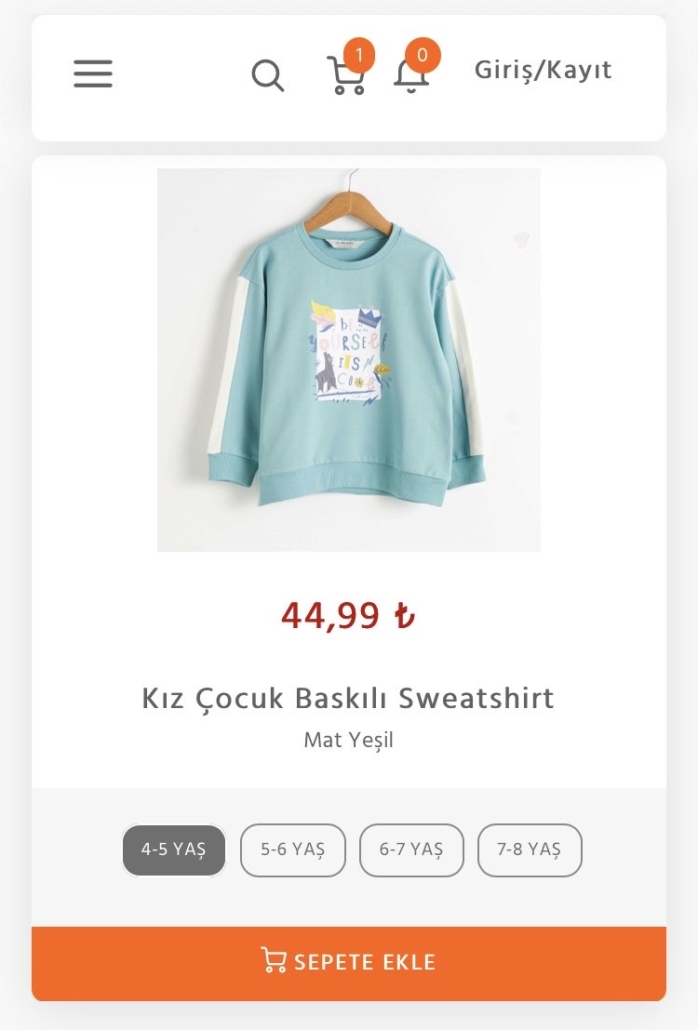
Task: Open the shopping cart icon
Action: (x=345, y=77)
